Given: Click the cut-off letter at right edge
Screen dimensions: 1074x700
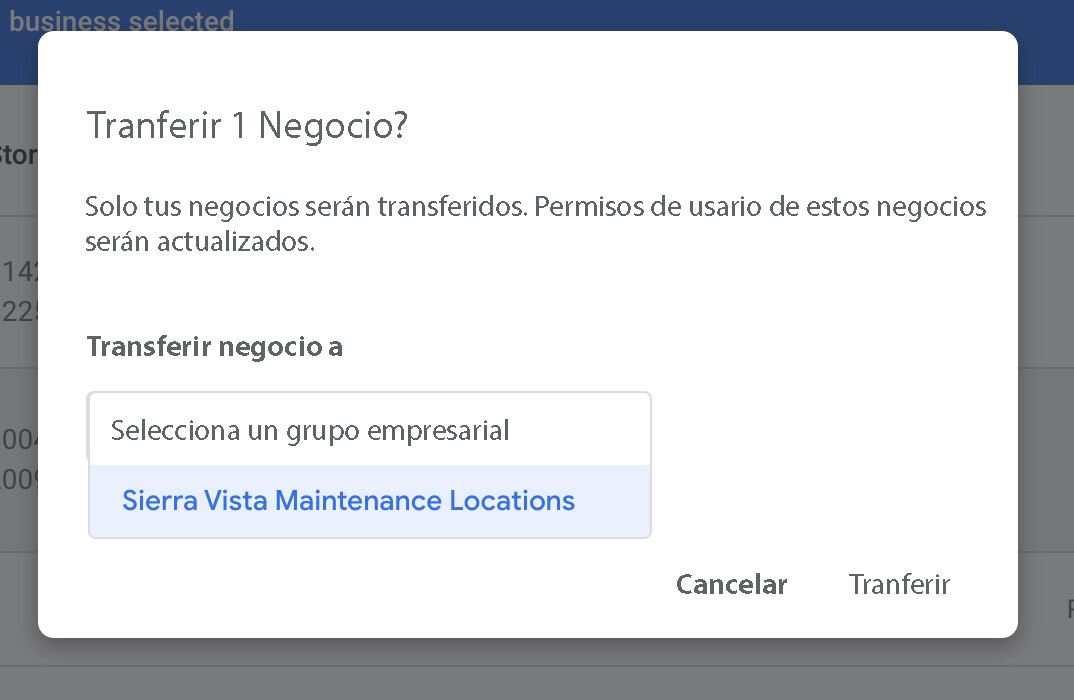Looking at the screenshot, I should coord(1070,608).
